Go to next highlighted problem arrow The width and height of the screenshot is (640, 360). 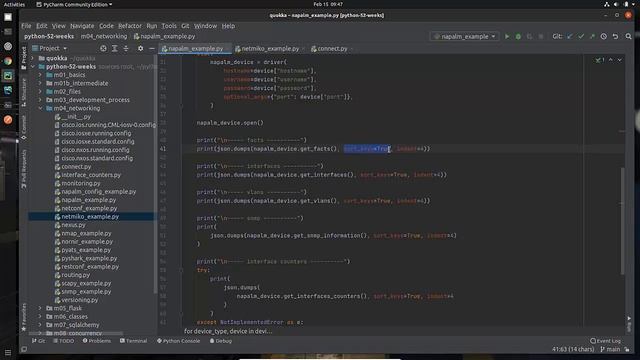pyautogui.click(x=620, y=60)
